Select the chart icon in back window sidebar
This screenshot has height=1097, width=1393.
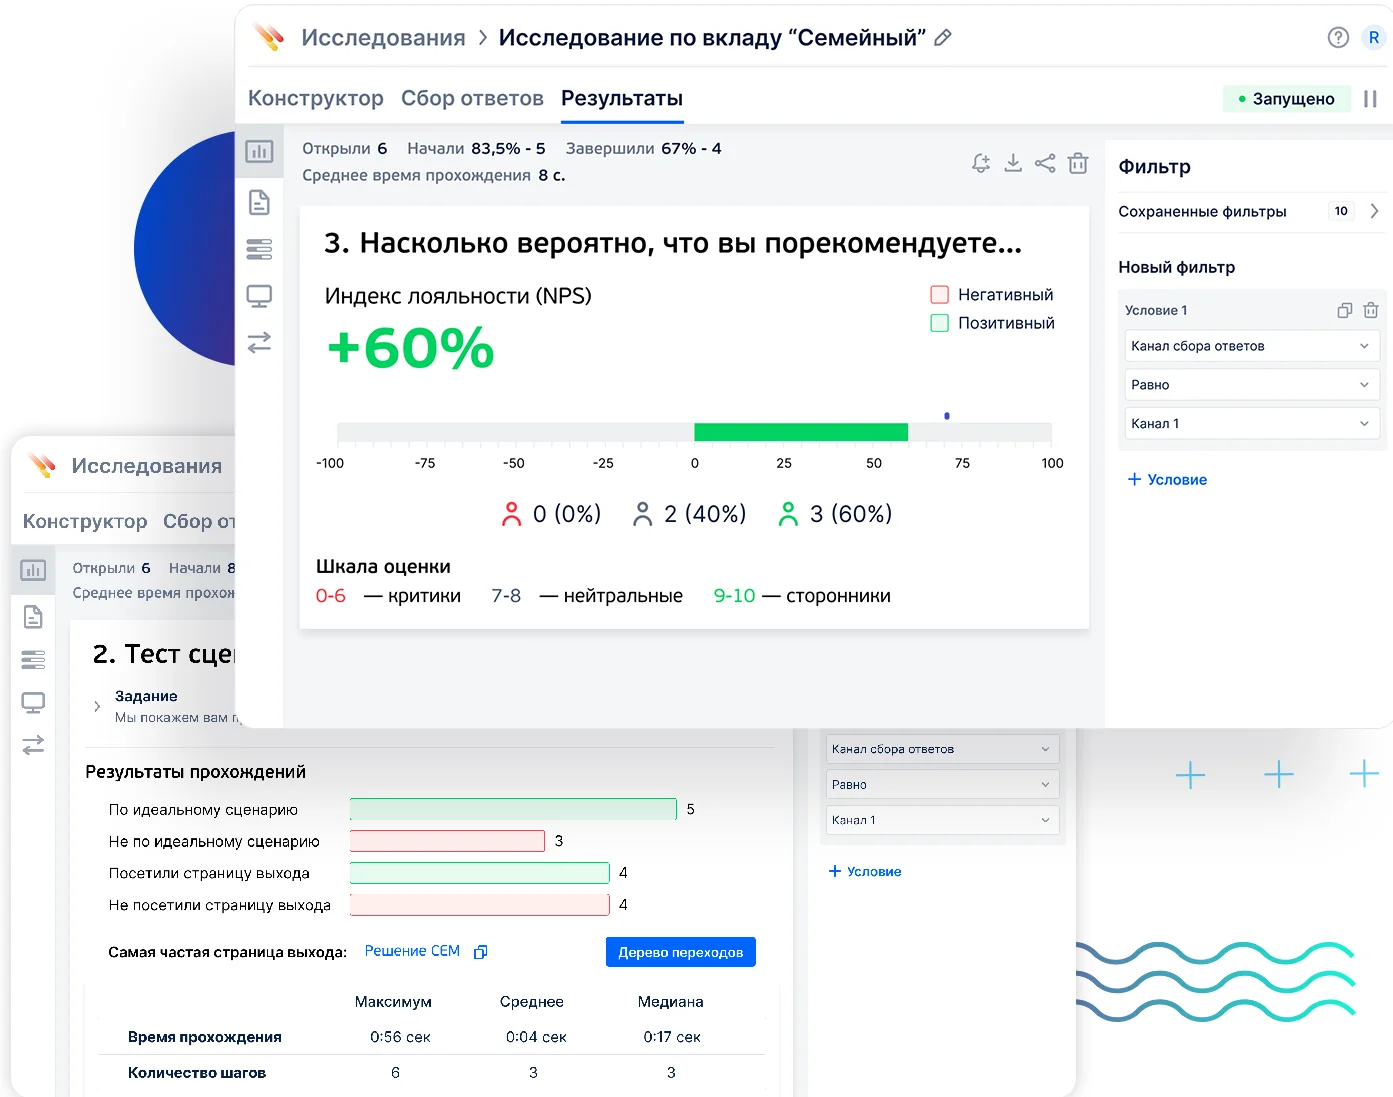(33, 570)
